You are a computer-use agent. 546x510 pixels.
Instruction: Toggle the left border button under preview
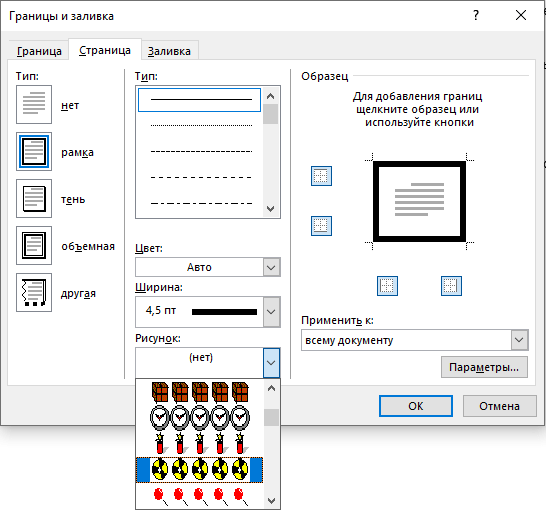[387, 286]
